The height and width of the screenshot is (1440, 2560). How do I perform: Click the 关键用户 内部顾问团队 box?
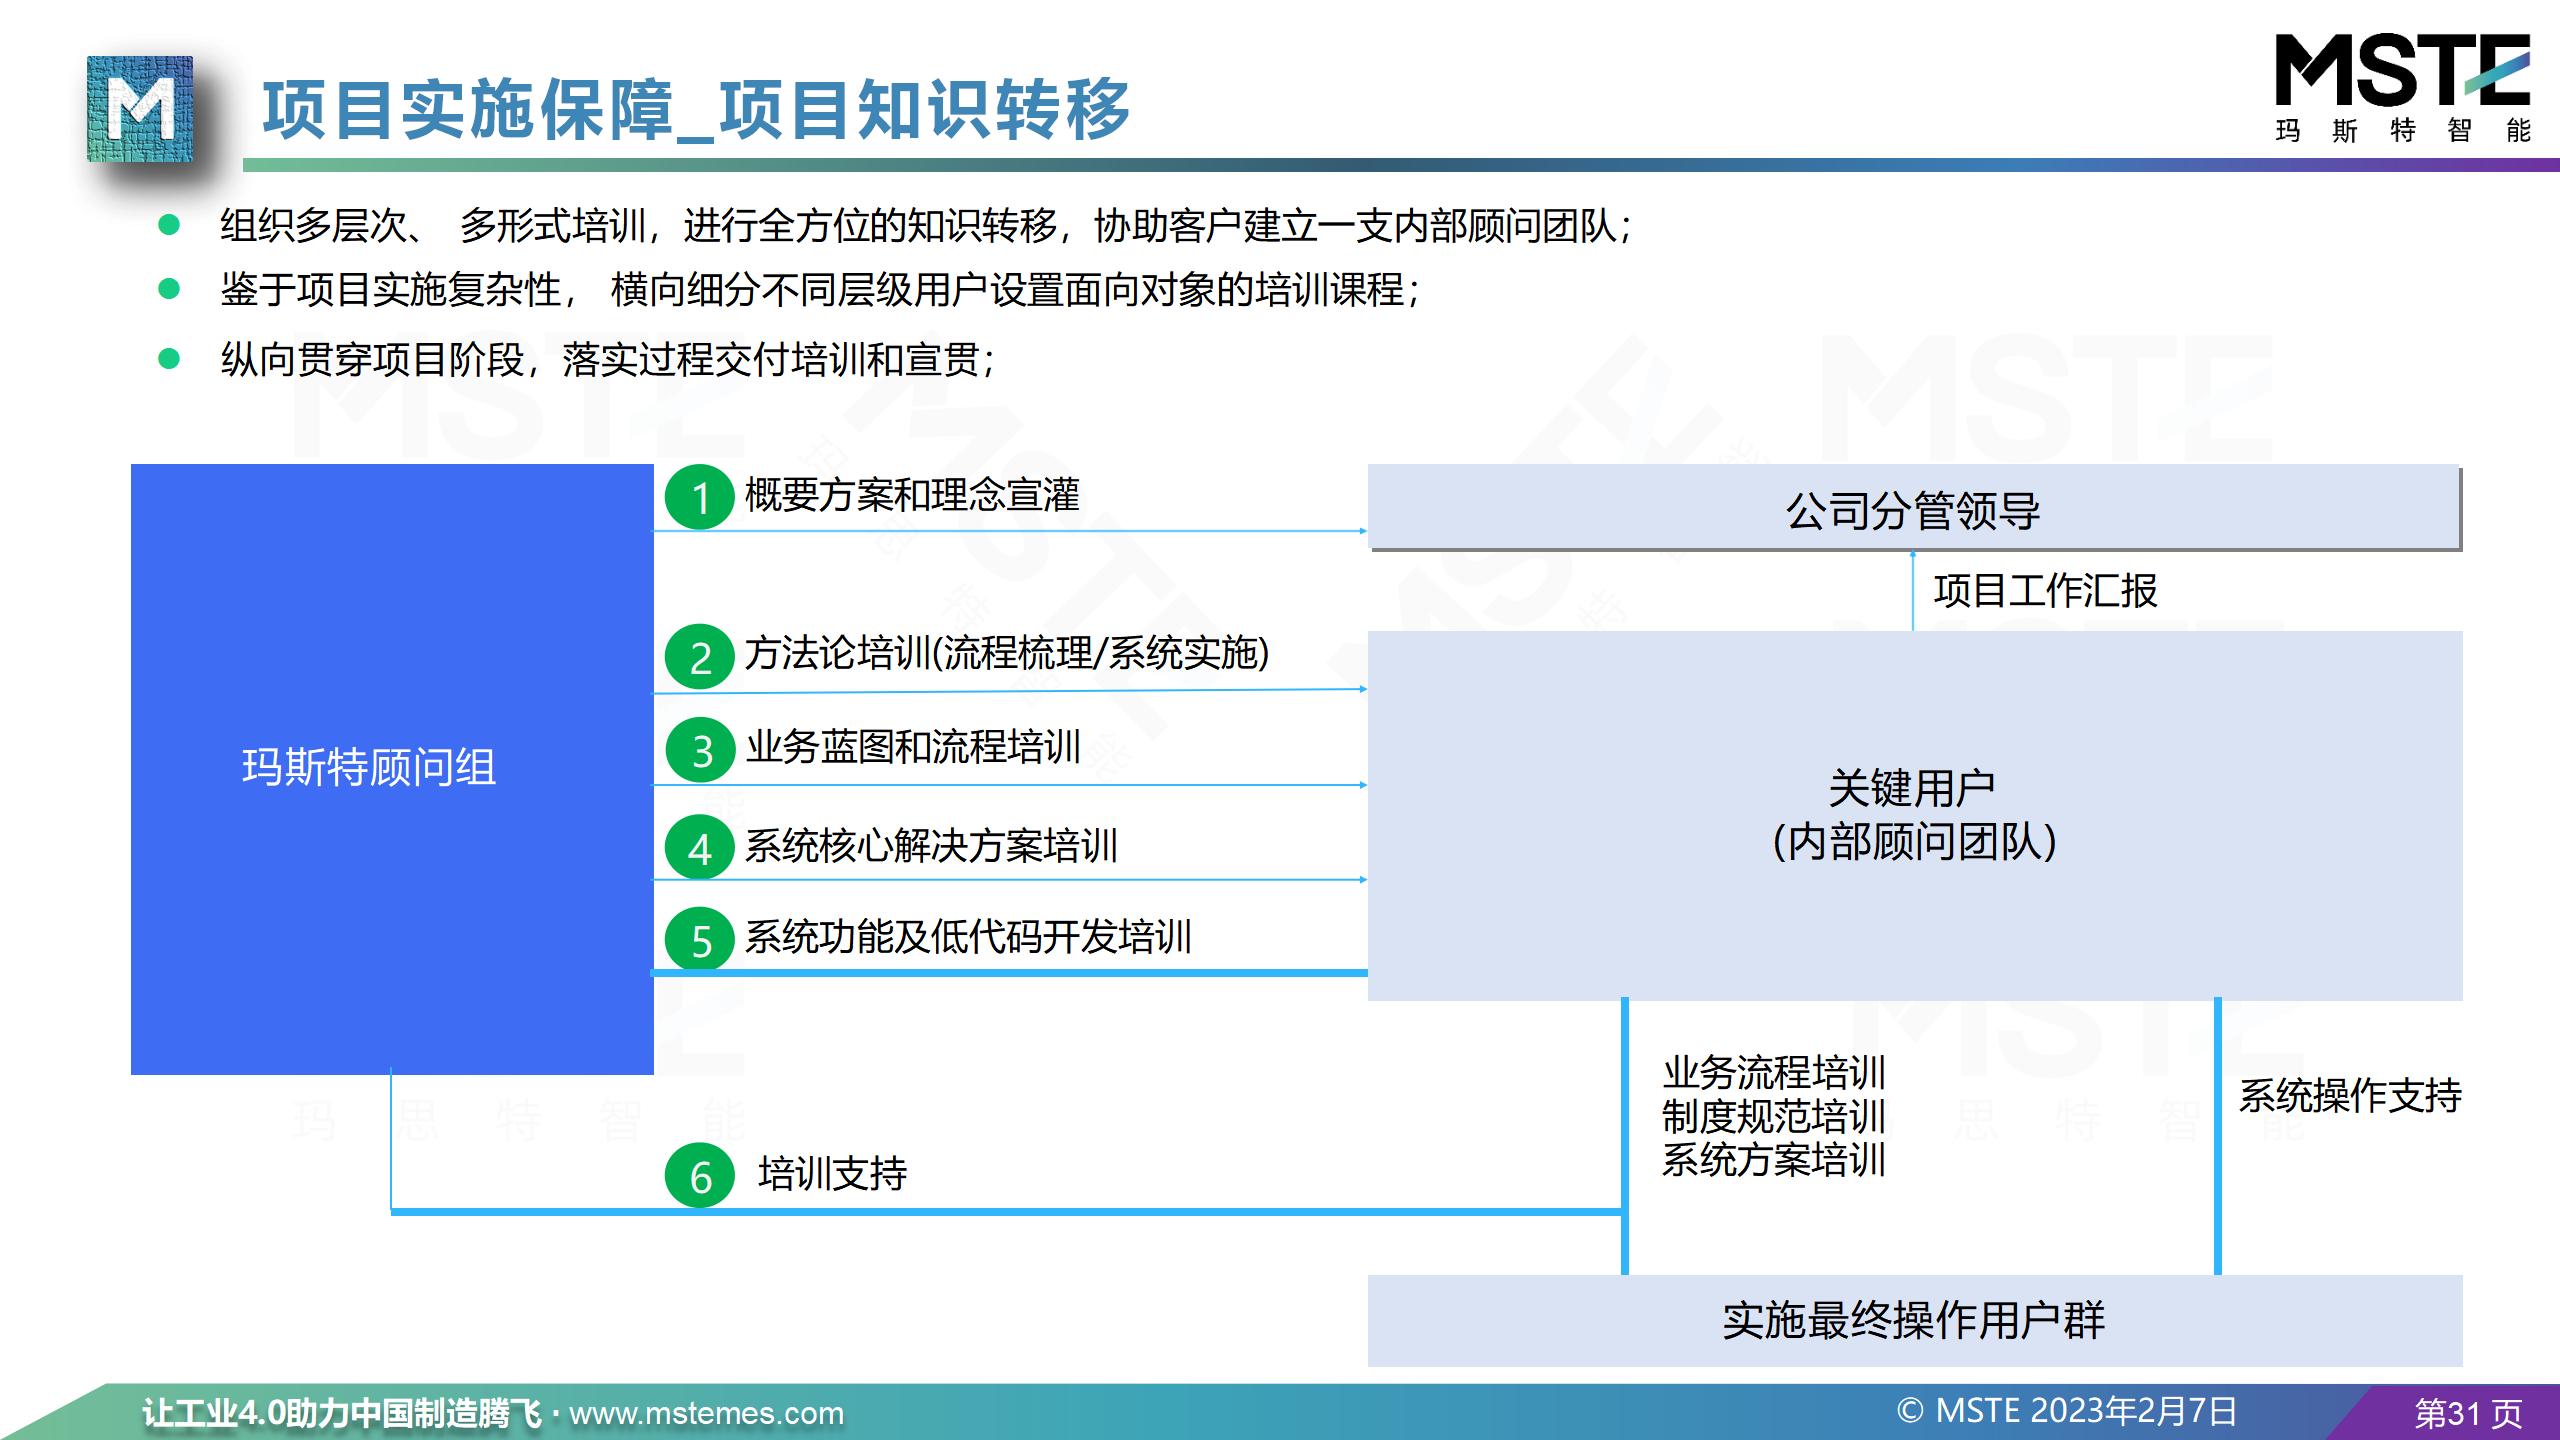tap(1913, 814)
